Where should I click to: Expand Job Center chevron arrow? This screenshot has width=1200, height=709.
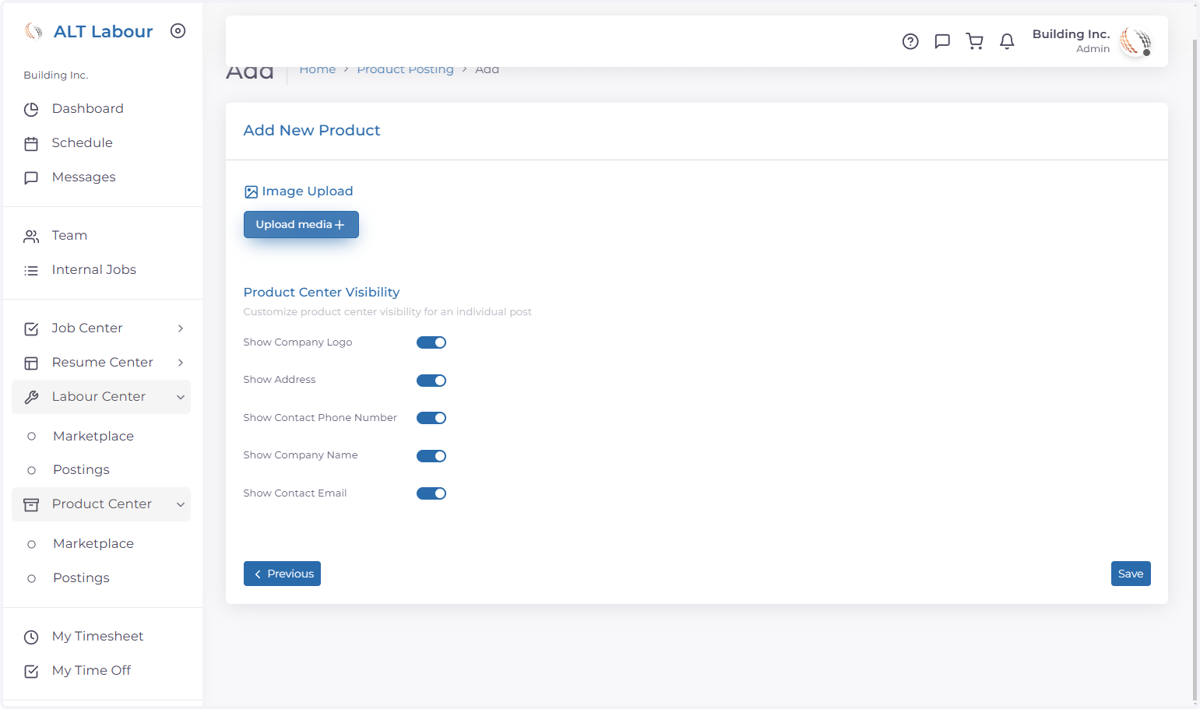point(180,328)
